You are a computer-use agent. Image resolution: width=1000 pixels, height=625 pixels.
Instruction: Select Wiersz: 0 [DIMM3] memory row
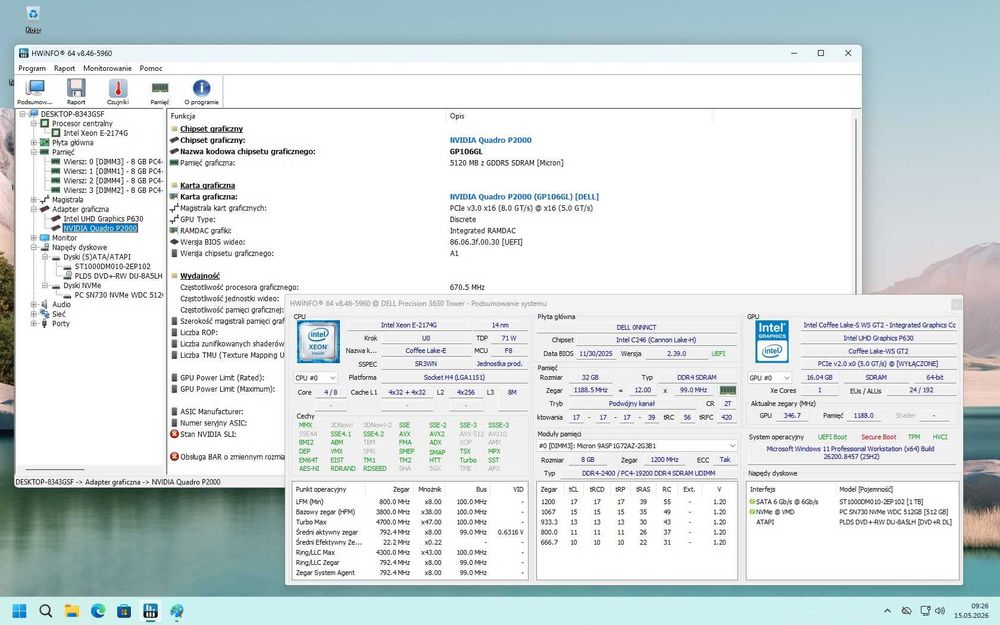click(113, 162)
